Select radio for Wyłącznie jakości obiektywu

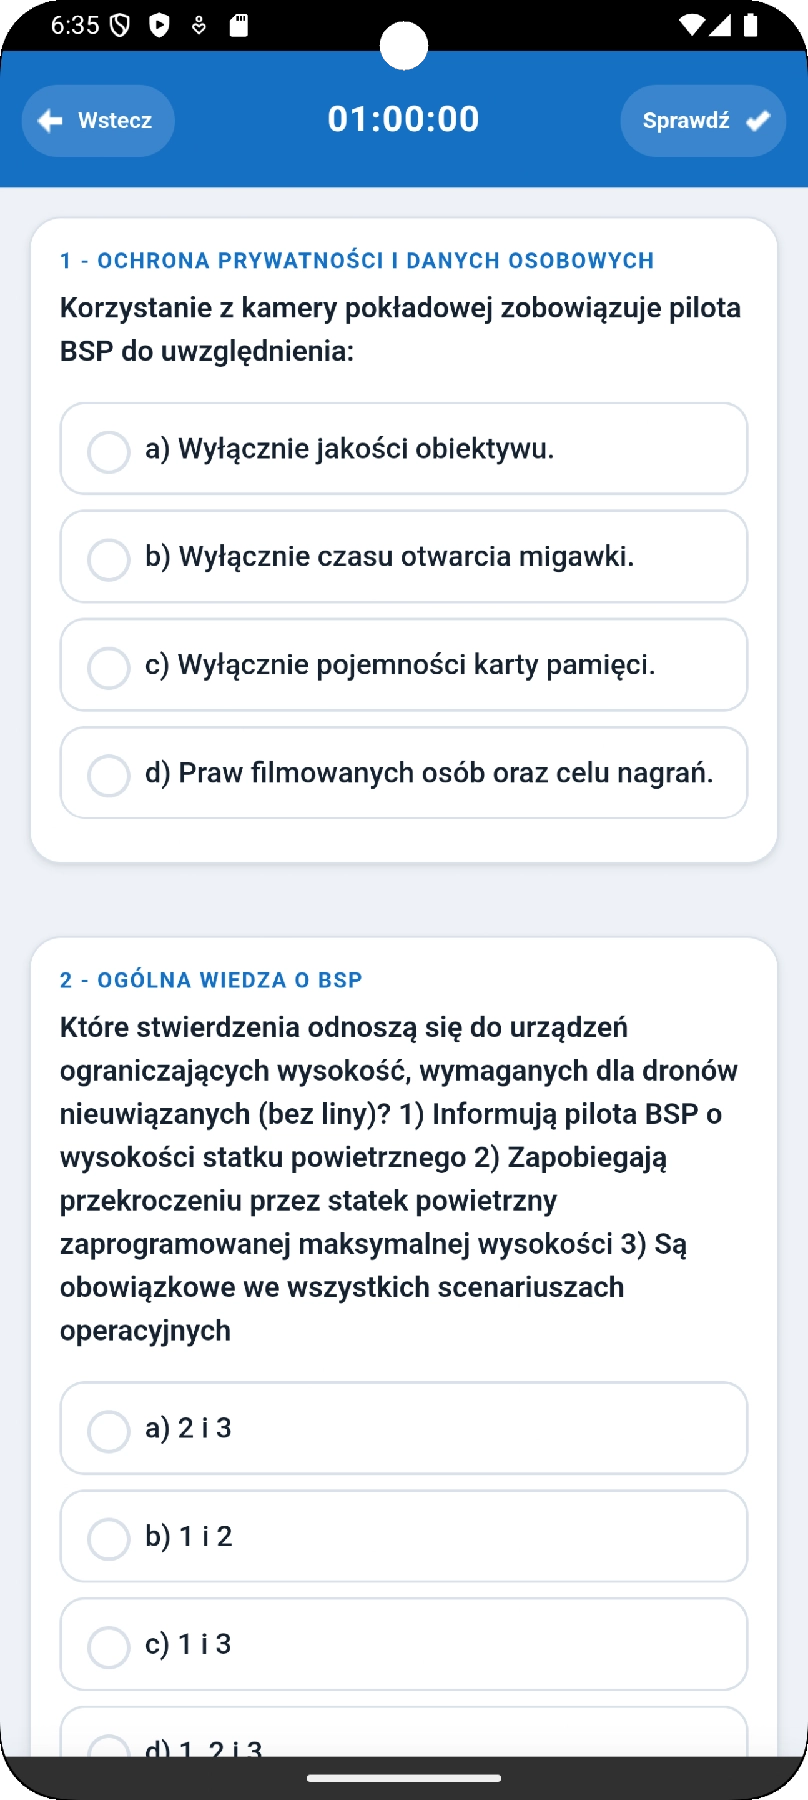[x=109, y=451]
